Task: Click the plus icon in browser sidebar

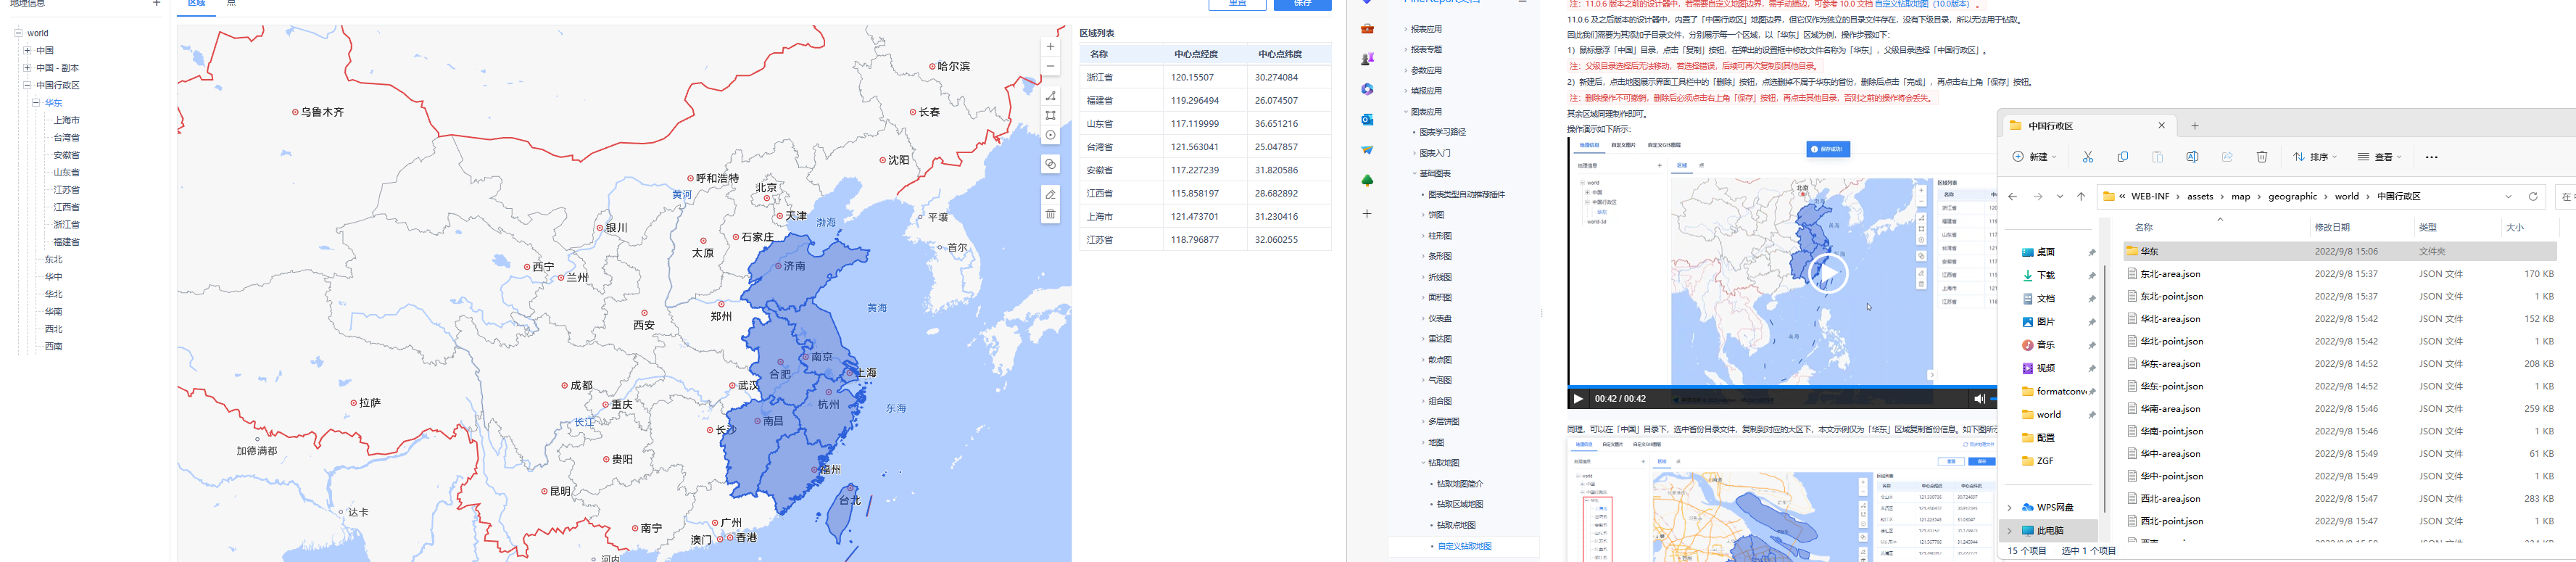Action: tap(1367, 214)
